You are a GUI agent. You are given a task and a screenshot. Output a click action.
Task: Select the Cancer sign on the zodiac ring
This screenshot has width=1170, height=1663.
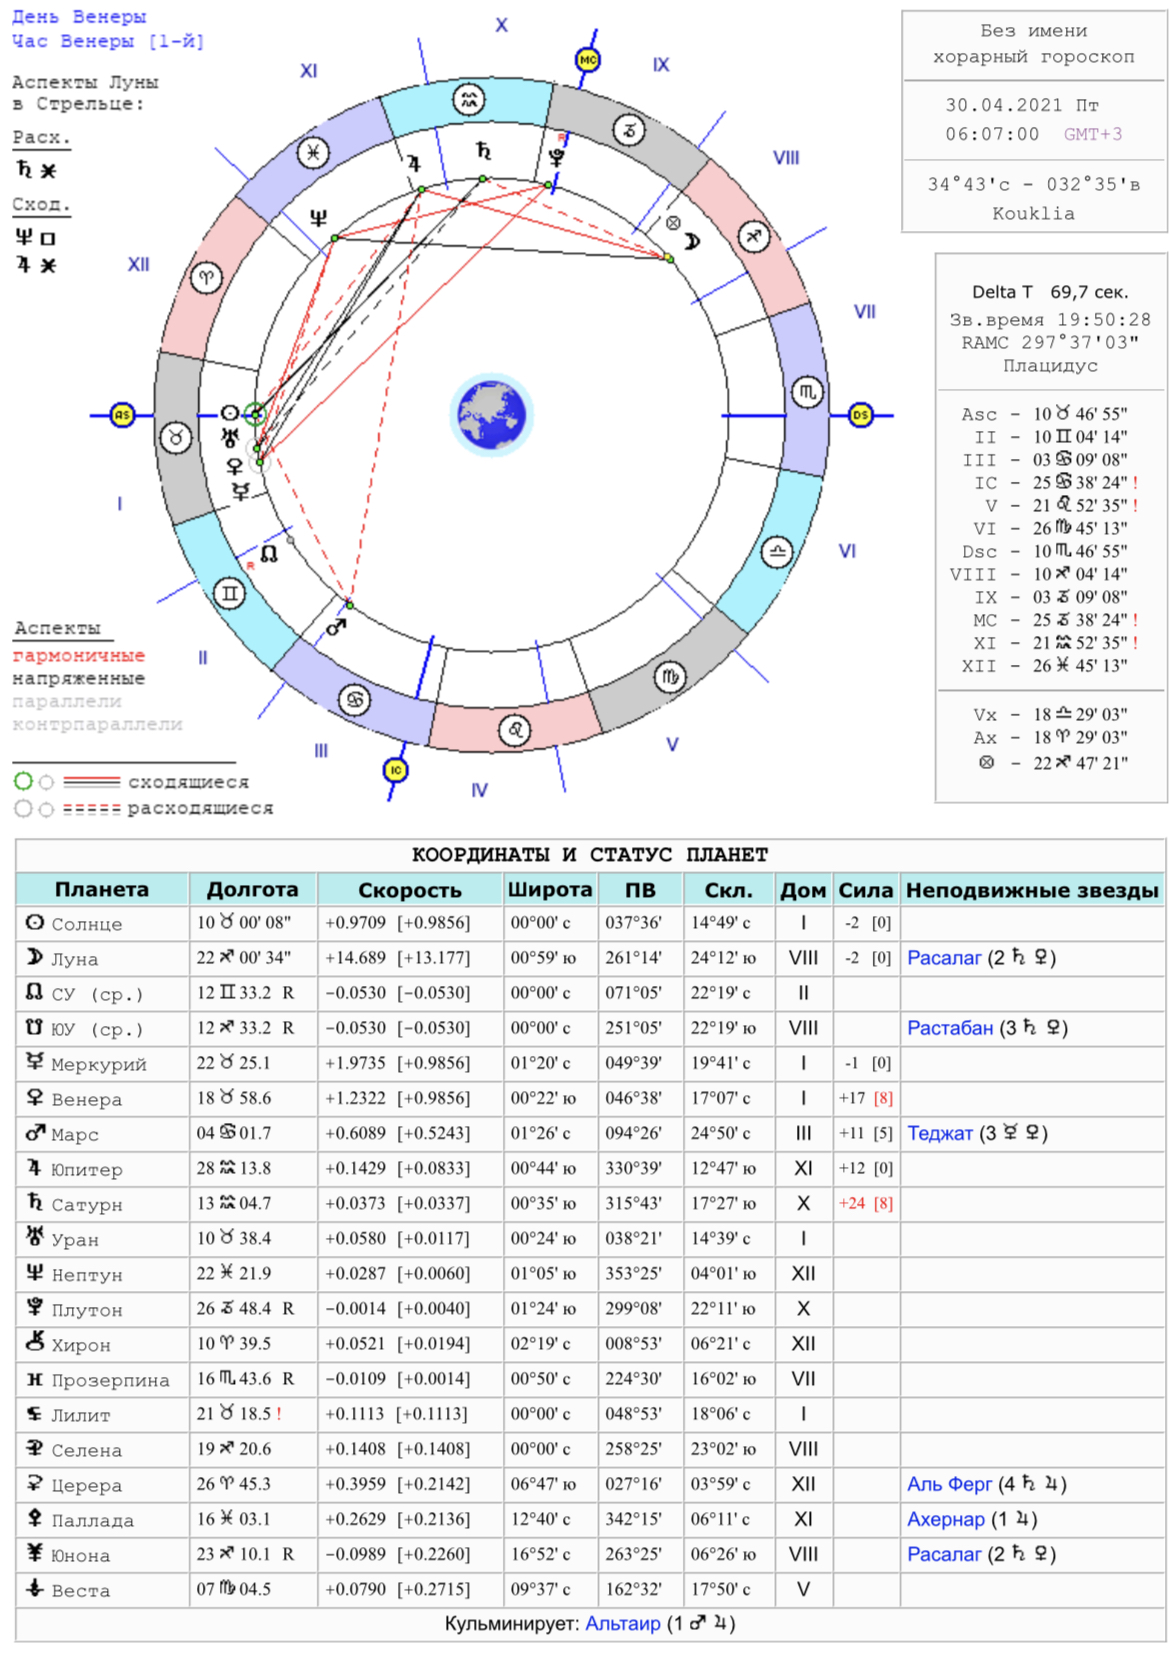click(354, 699)
